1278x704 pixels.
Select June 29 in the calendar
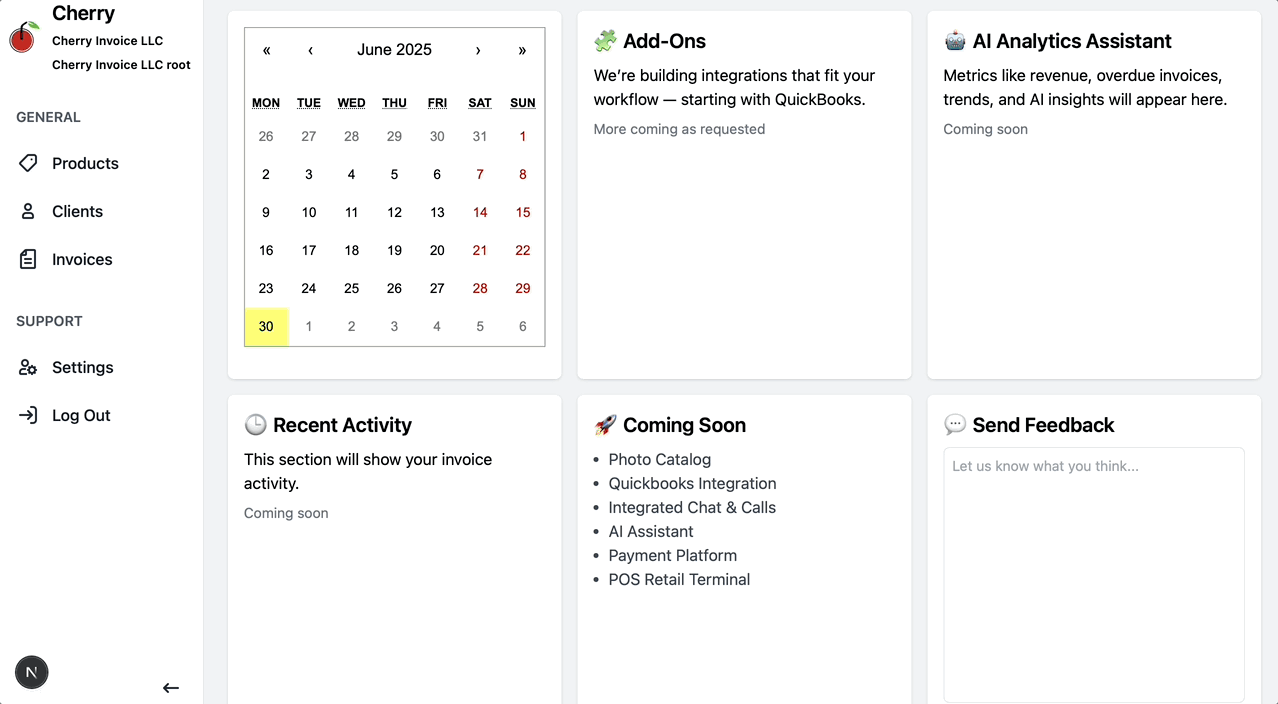(x=522, y=288)
